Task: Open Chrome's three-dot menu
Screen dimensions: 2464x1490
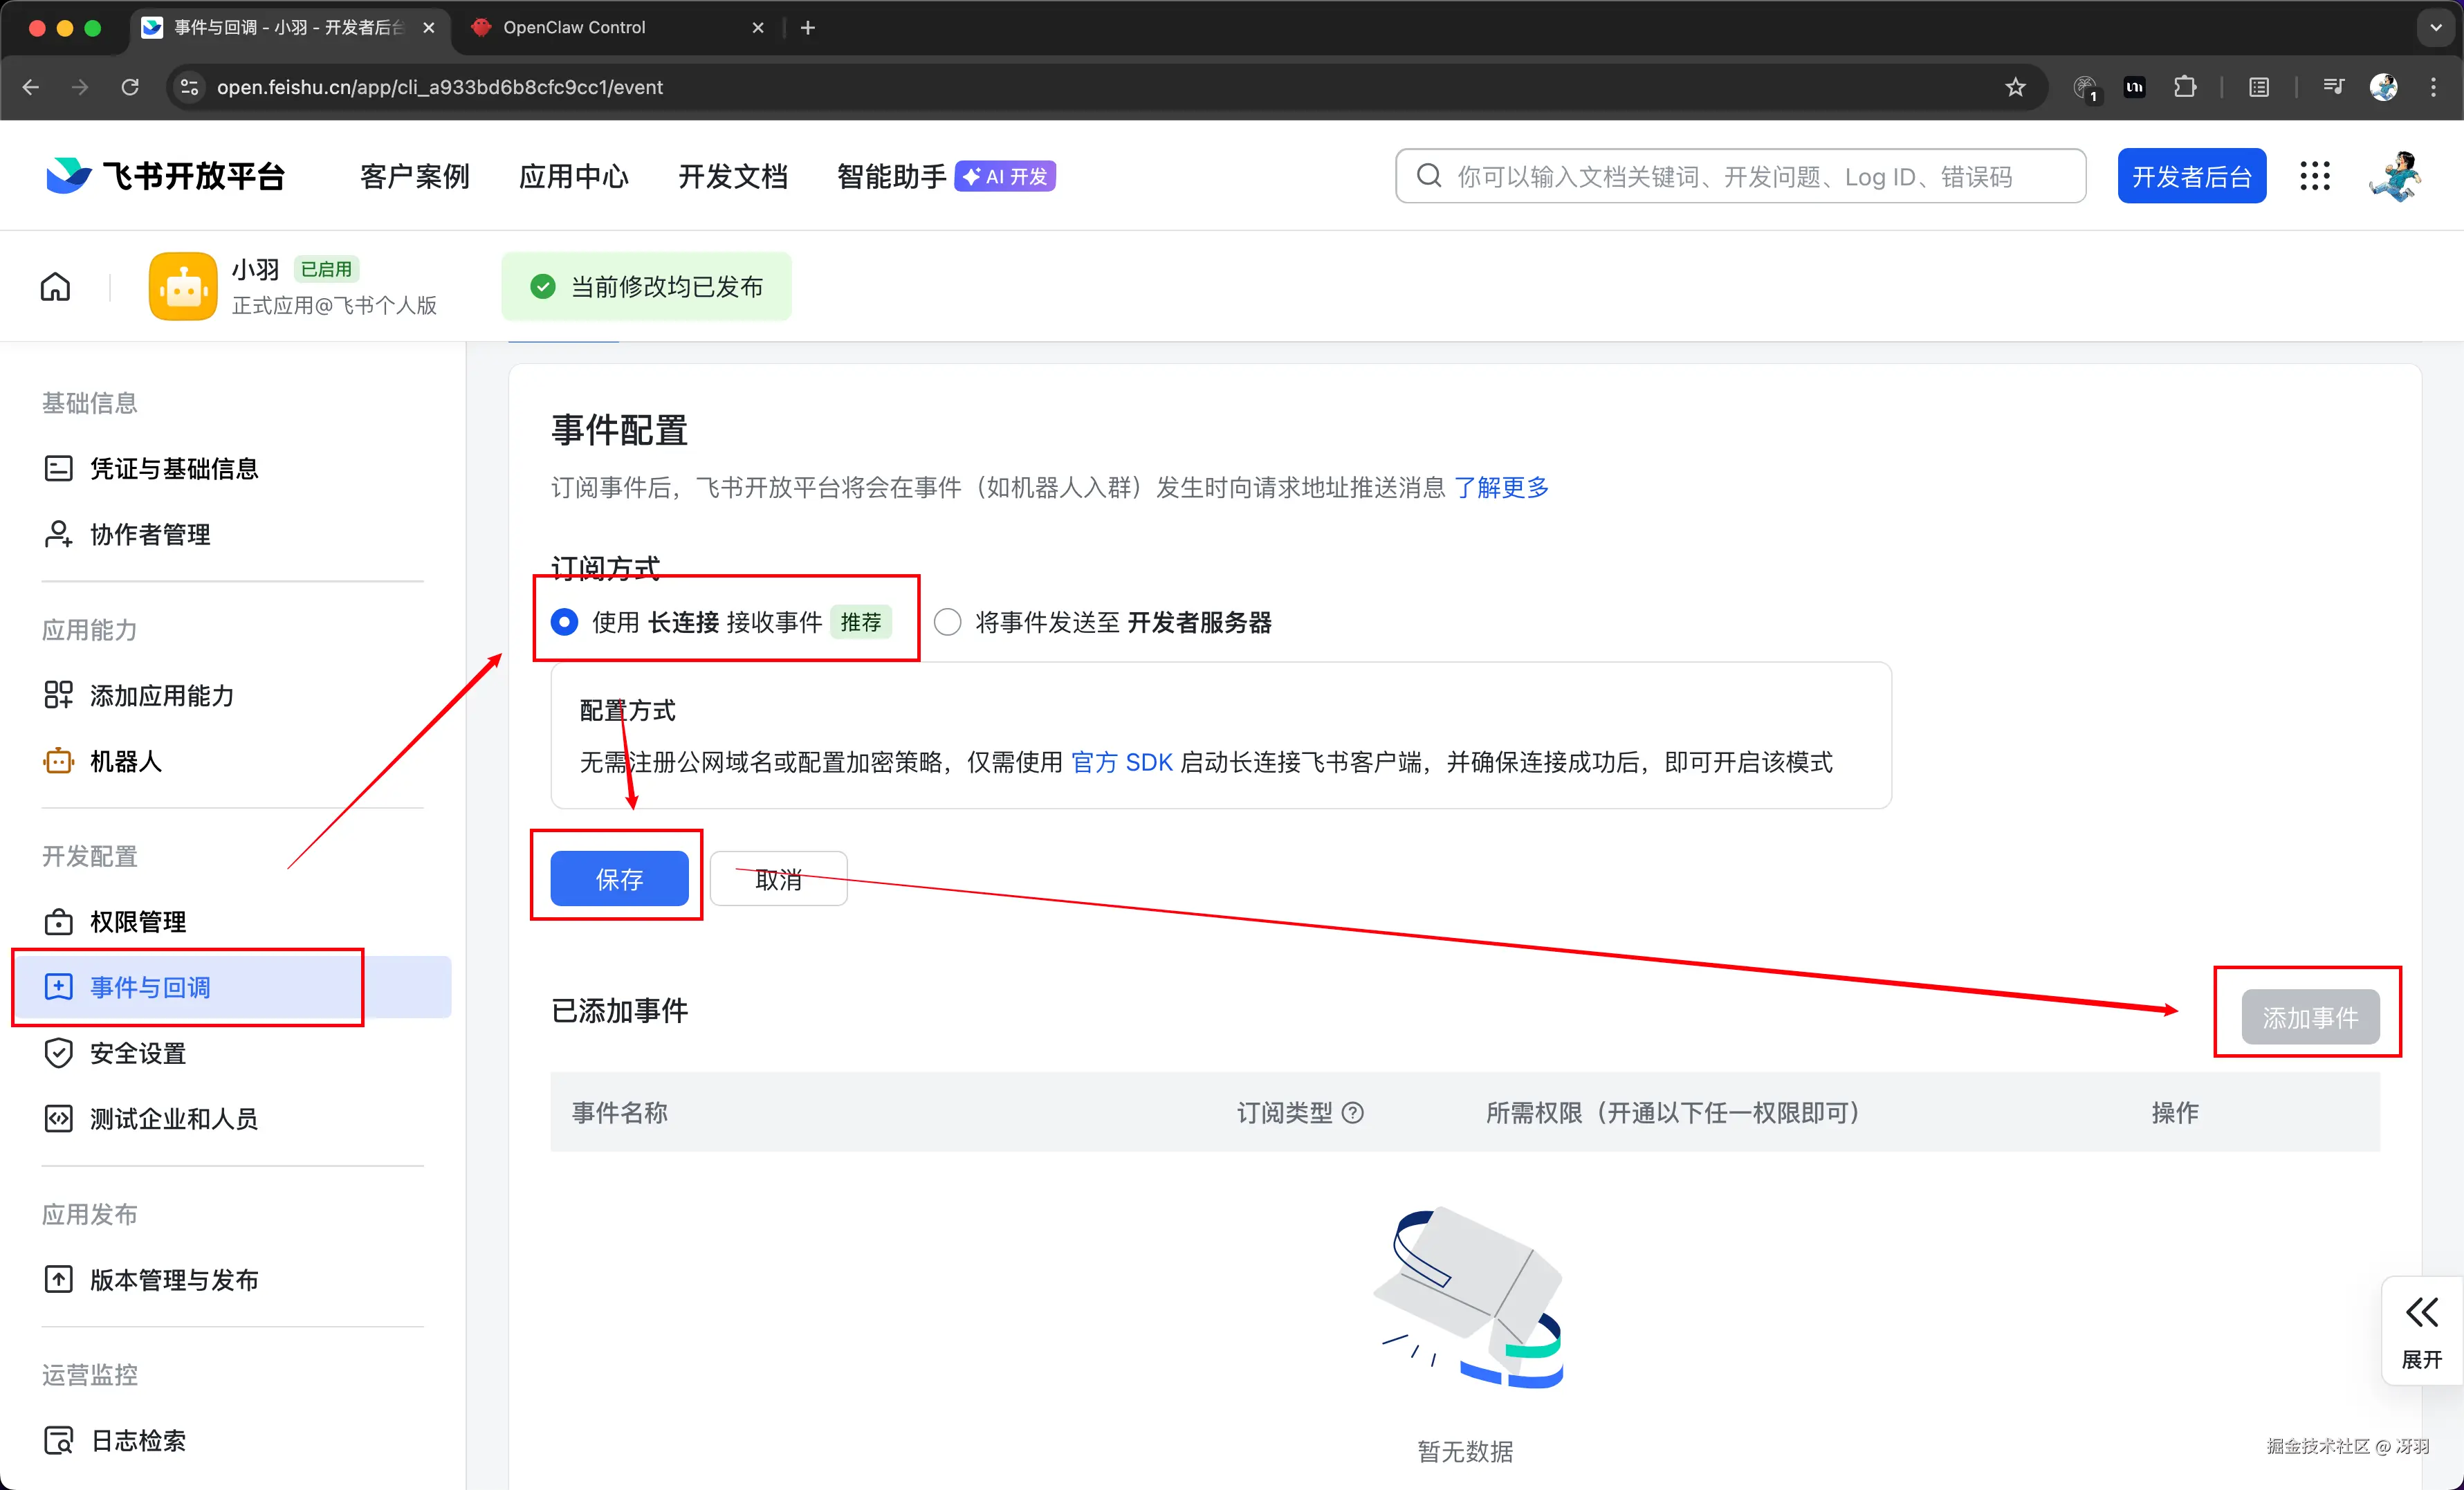Action: (x=2433, y=87)
